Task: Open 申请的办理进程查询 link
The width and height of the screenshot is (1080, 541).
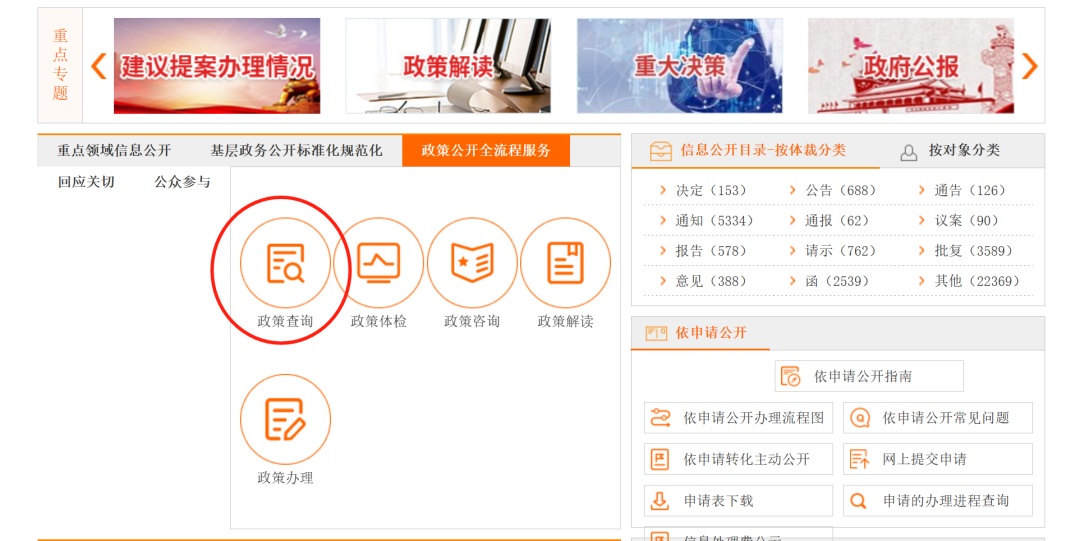Action: coord(938,500)
